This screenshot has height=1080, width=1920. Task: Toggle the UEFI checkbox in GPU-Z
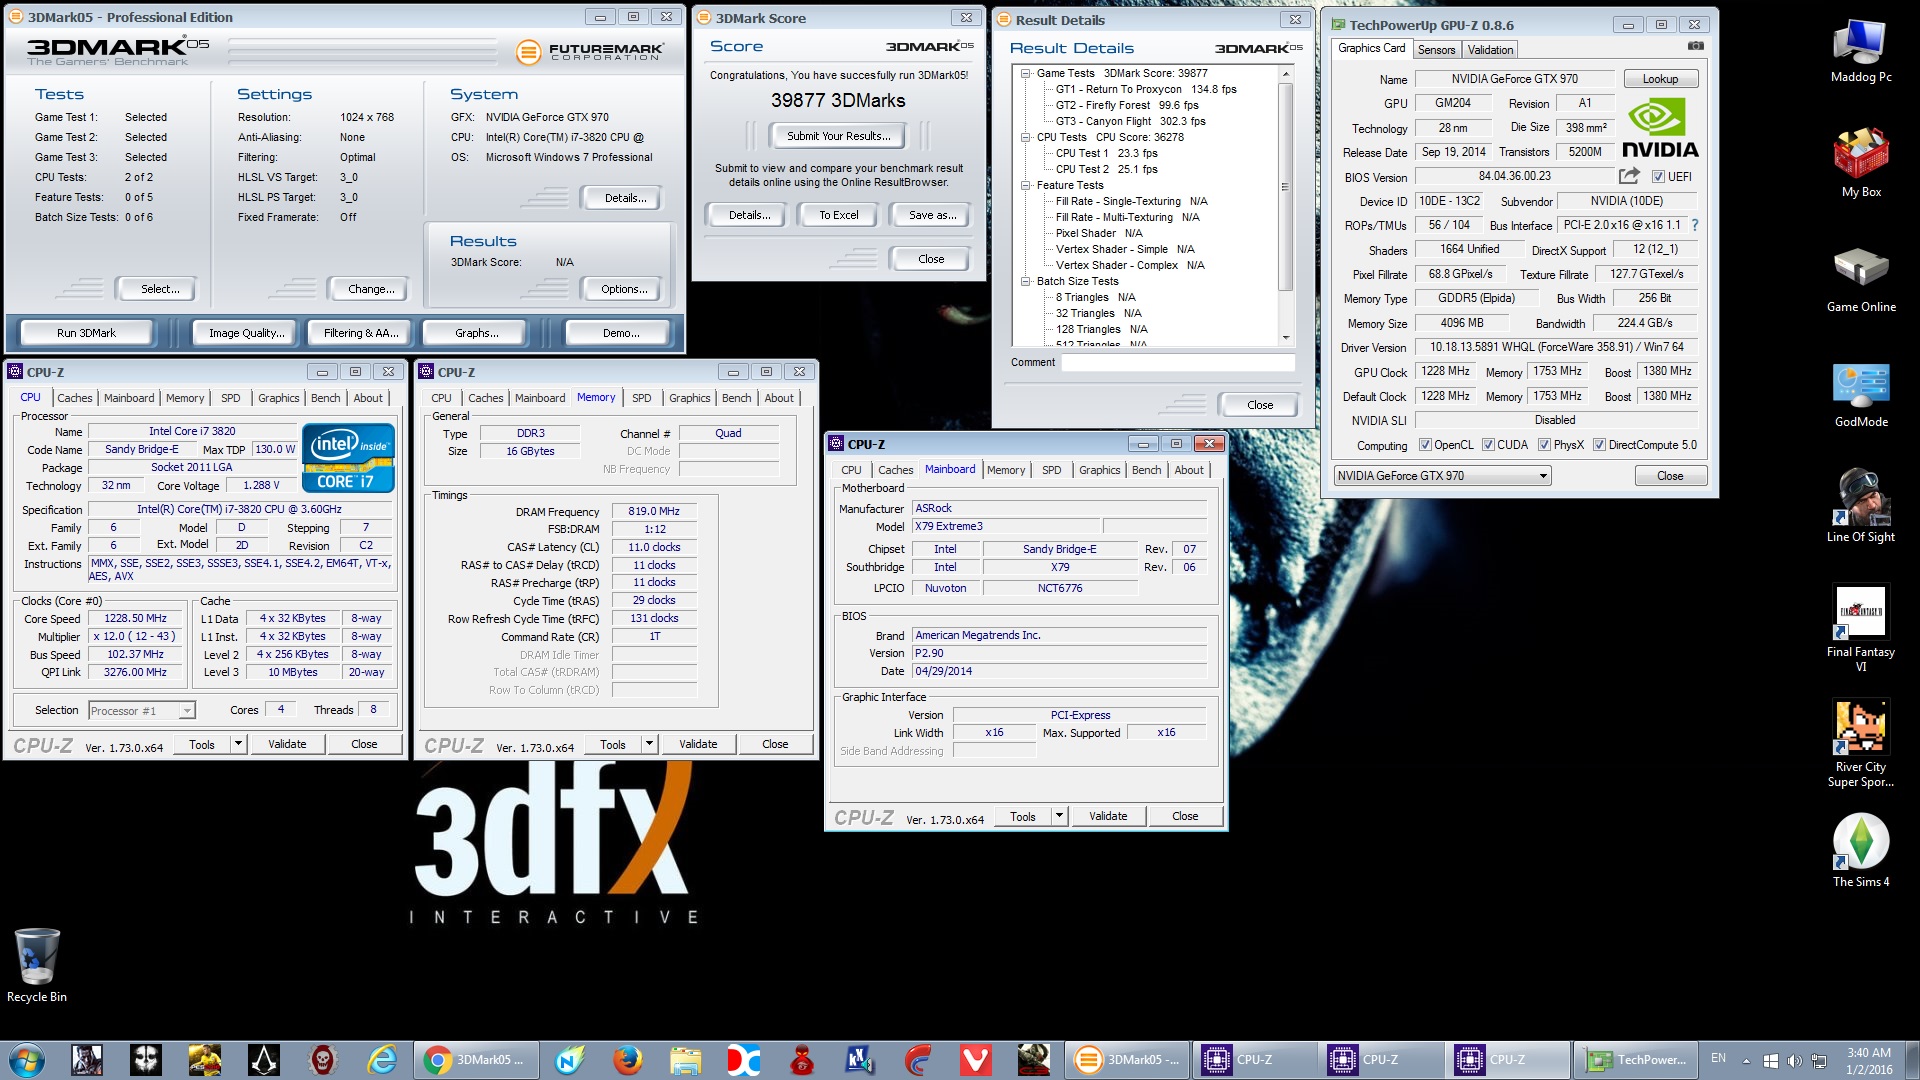coord(1658,177)
